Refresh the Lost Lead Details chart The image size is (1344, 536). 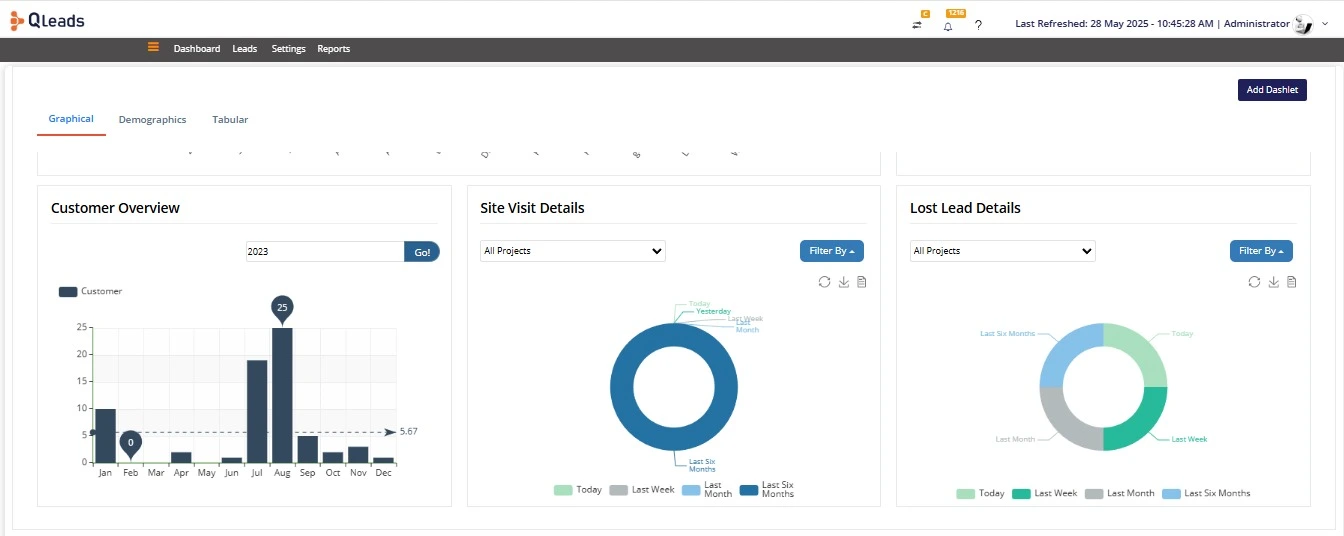(1254, 282)
